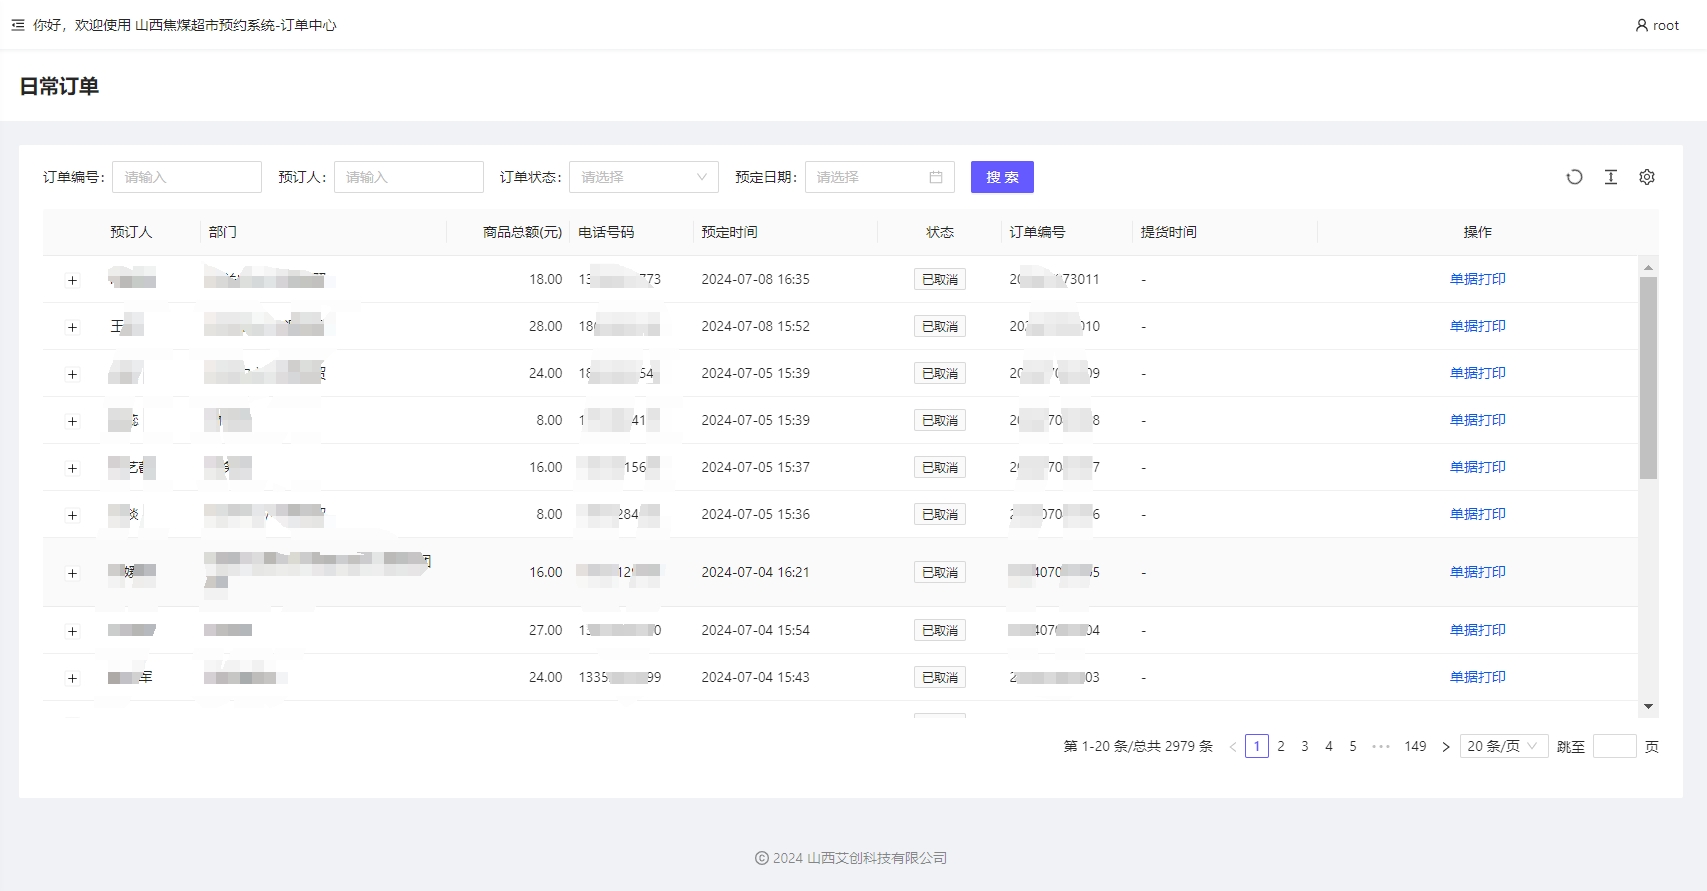Image resolution: width=1707 pixels, height=891 pixels.
Task: Print receipt for order booked 2024-07-08 16:35
Action: (x=1477, y=279)
